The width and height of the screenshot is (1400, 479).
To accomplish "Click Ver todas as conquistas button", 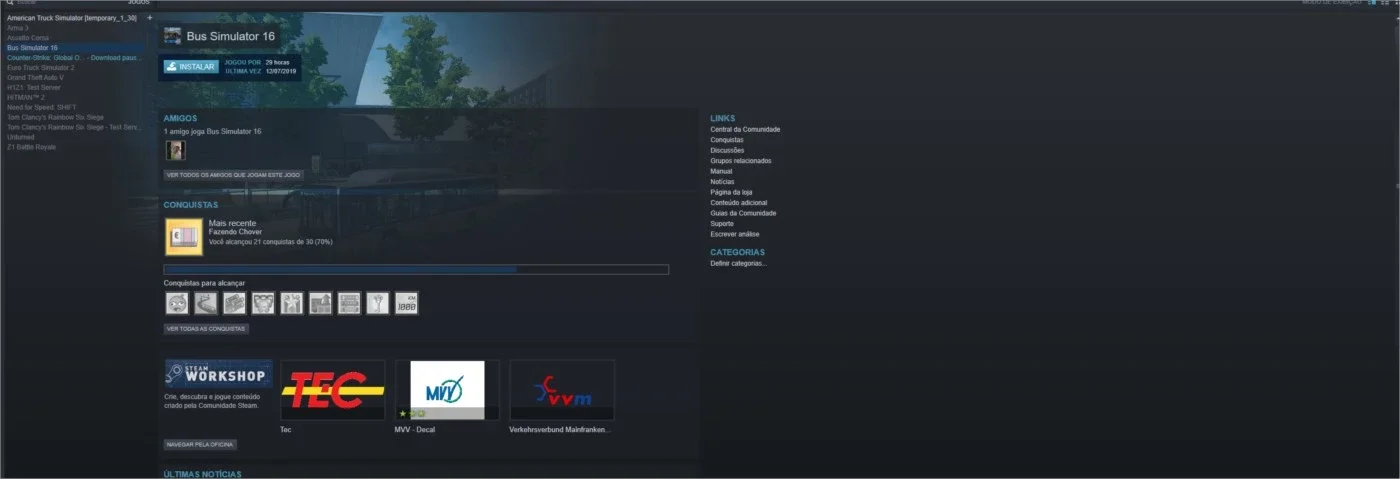I will click(206, 329).
